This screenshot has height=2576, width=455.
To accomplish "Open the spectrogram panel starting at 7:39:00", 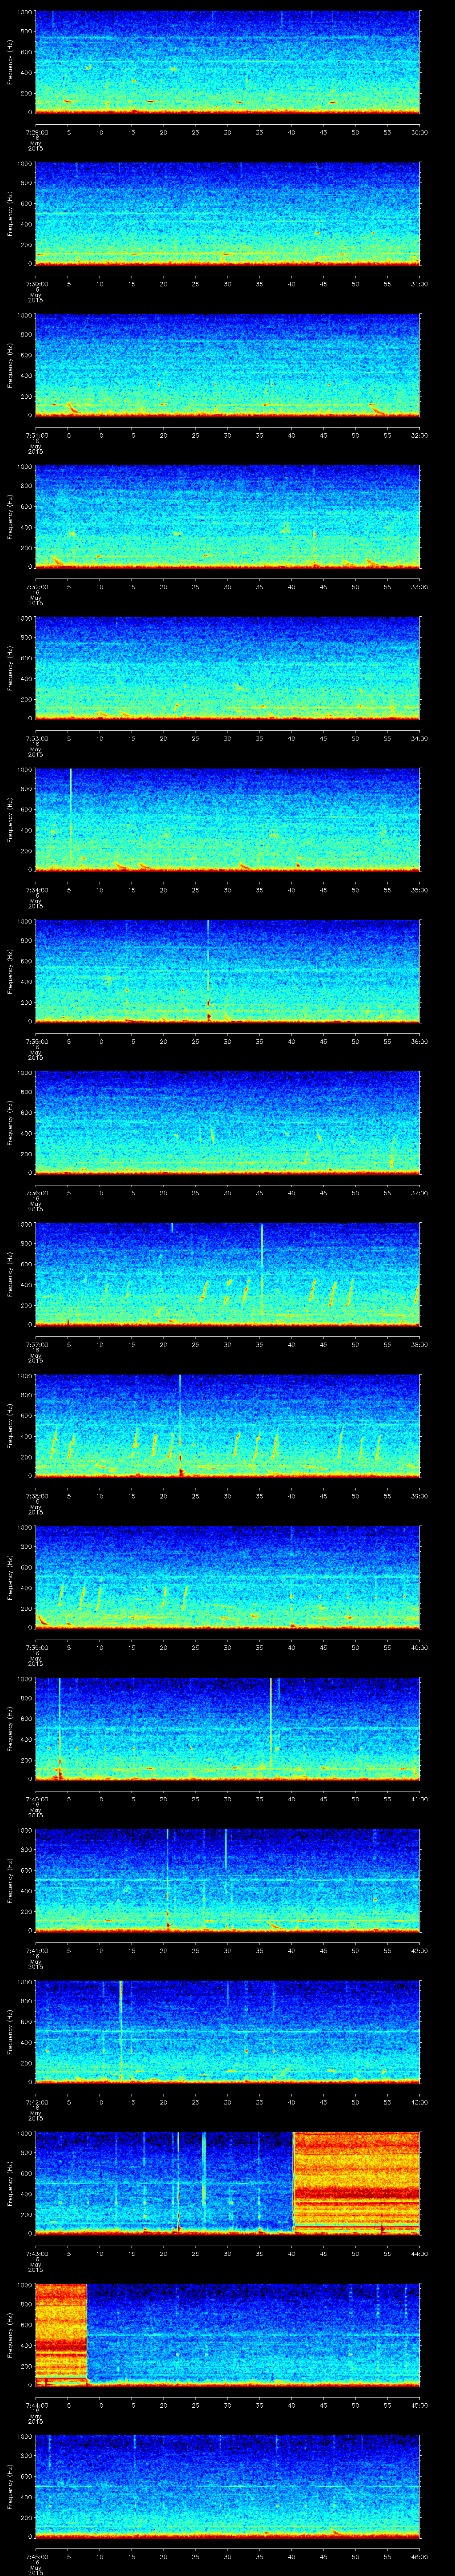I will tap(228, 1577).
